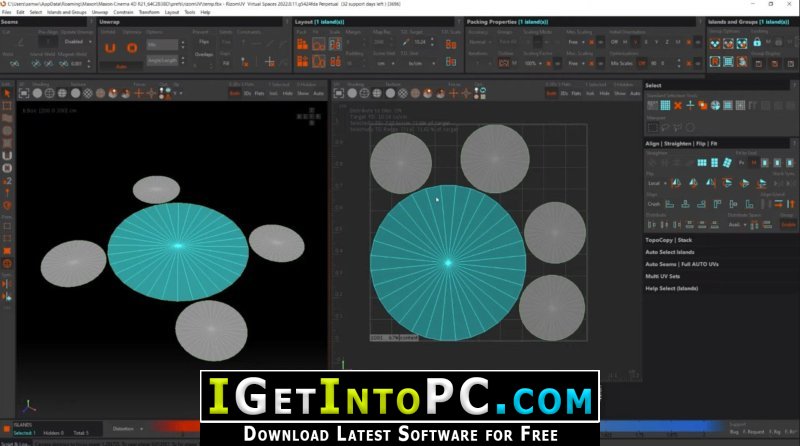The height and width of the screenshot is (446, 800).
Task: Open the Layout menu in menu bar
Action: (172, 12)
